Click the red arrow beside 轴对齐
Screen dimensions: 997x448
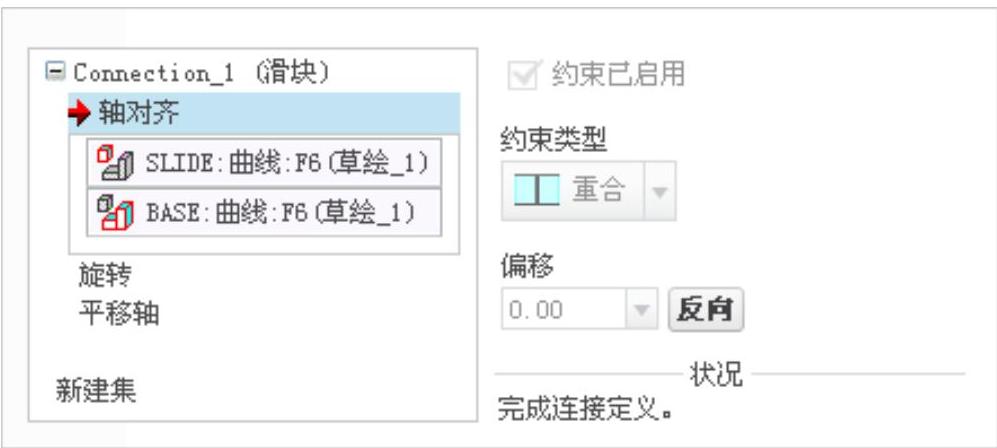[79, 114]
